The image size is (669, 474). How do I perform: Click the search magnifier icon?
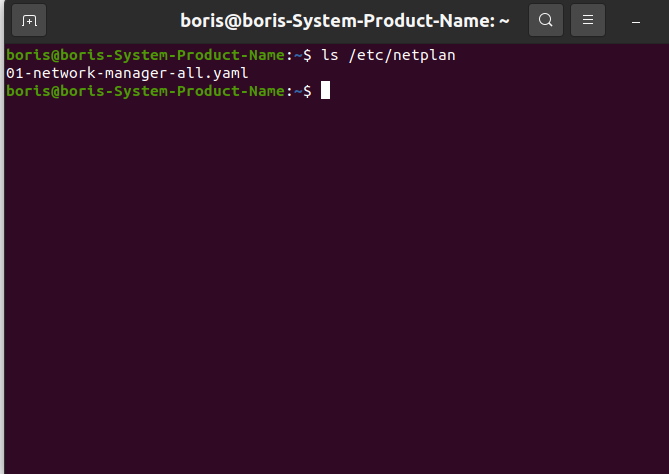[545, 20]
